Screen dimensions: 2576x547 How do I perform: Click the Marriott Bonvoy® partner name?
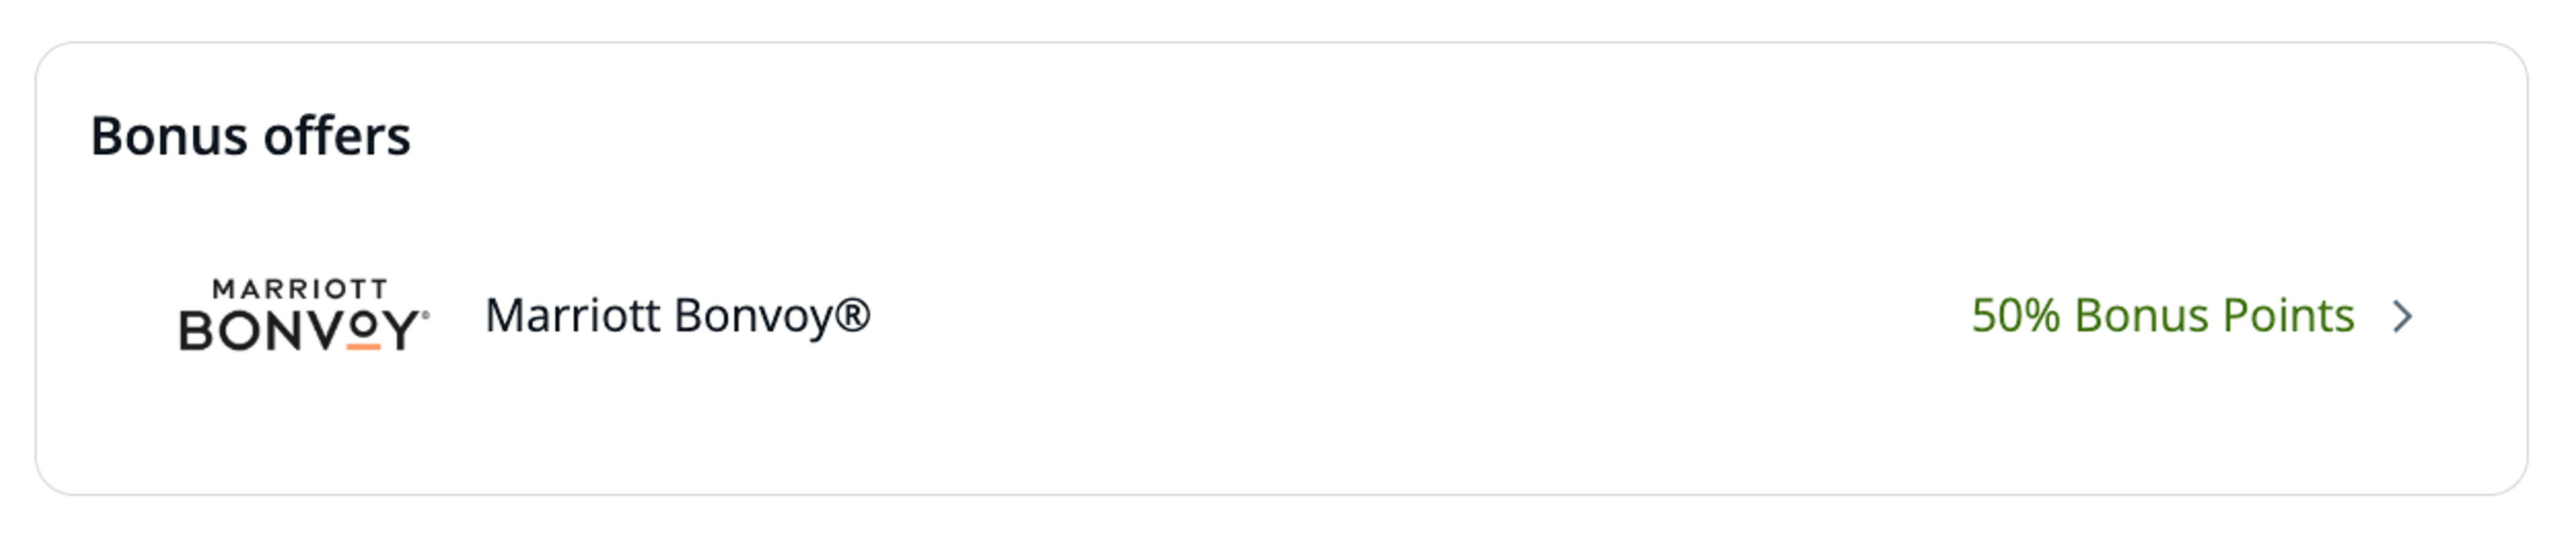tap(677, 316)
